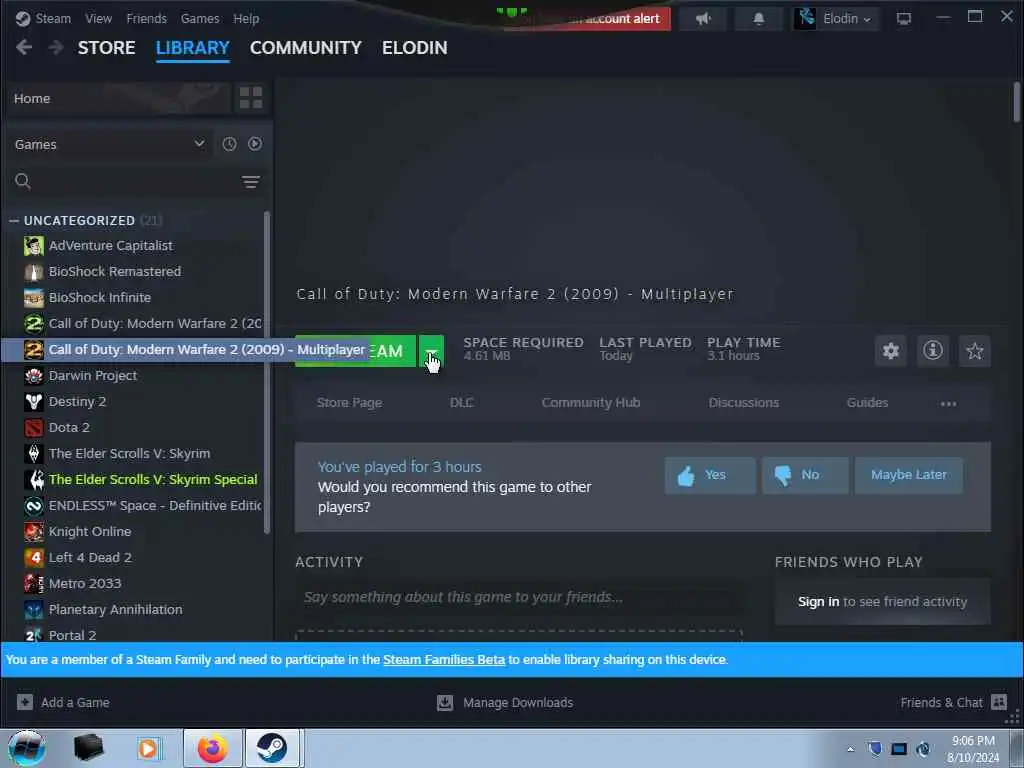Click Sign in for friend activity
This screenshot has height=768, width=1024.
818,601
